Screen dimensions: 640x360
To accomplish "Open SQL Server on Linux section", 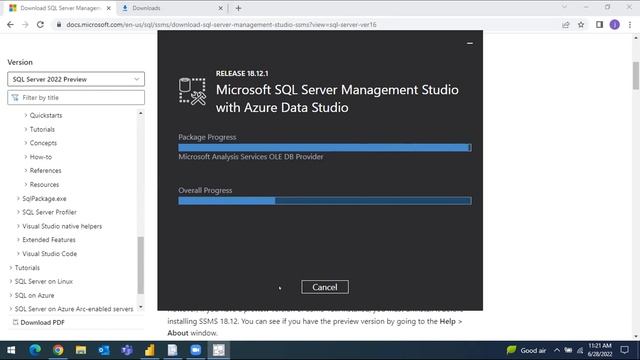I will (x=44, y=281).
